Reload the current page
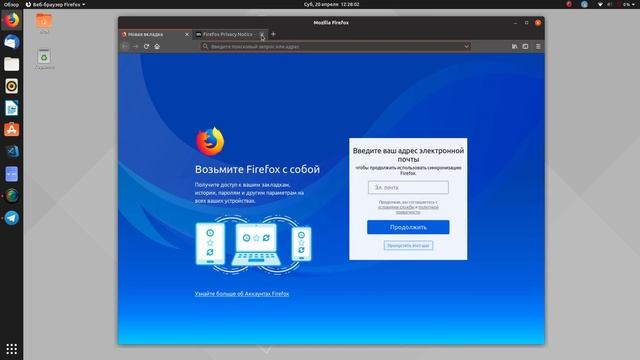The image size is (640, 360). [146, 47]
